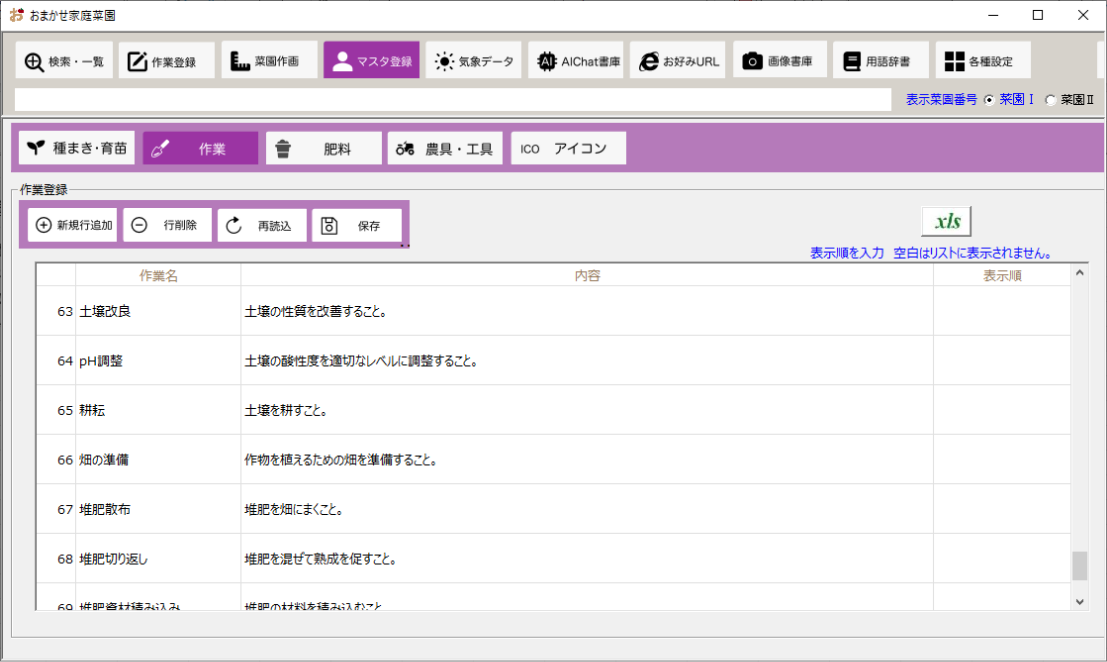Open the 用語辞書 glossary icon
Viewport: 1107px width, 662px height.
[879, 60]
